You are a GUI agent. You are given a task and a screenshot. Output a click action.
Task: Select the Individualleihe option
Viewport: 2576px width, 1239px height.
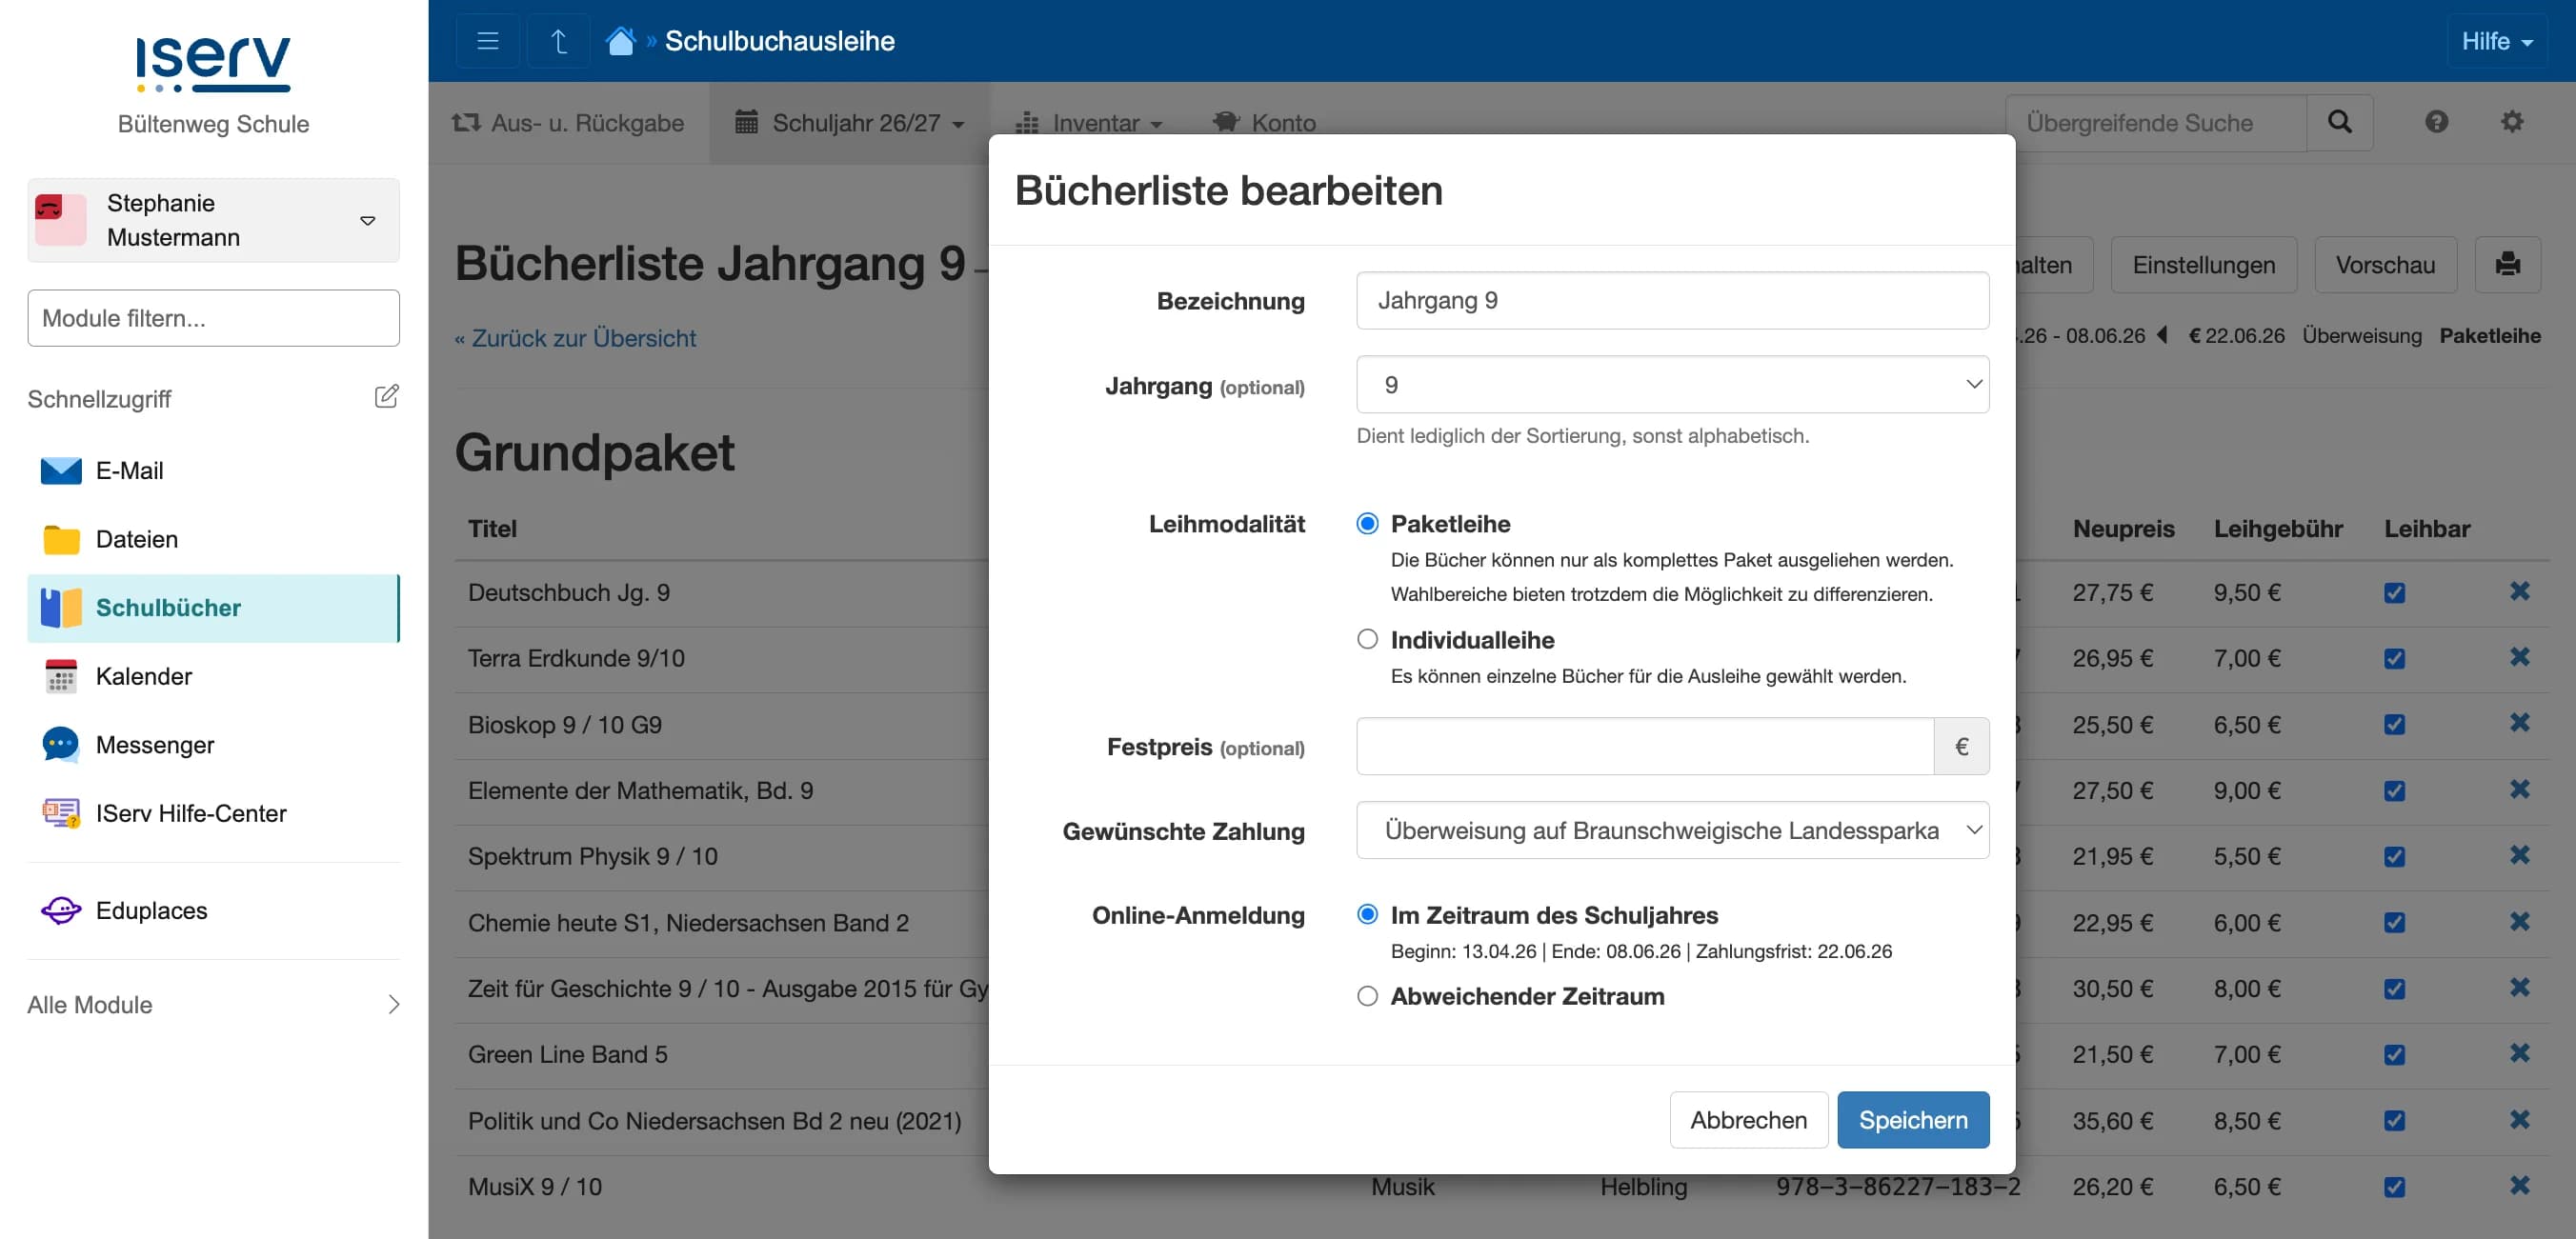1366,639
